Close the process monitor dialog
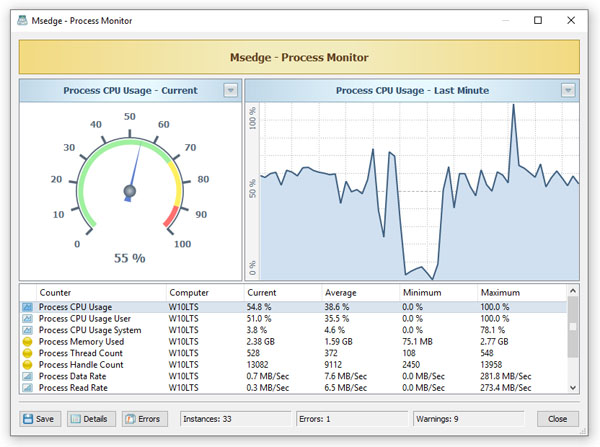 coord(558,419)
